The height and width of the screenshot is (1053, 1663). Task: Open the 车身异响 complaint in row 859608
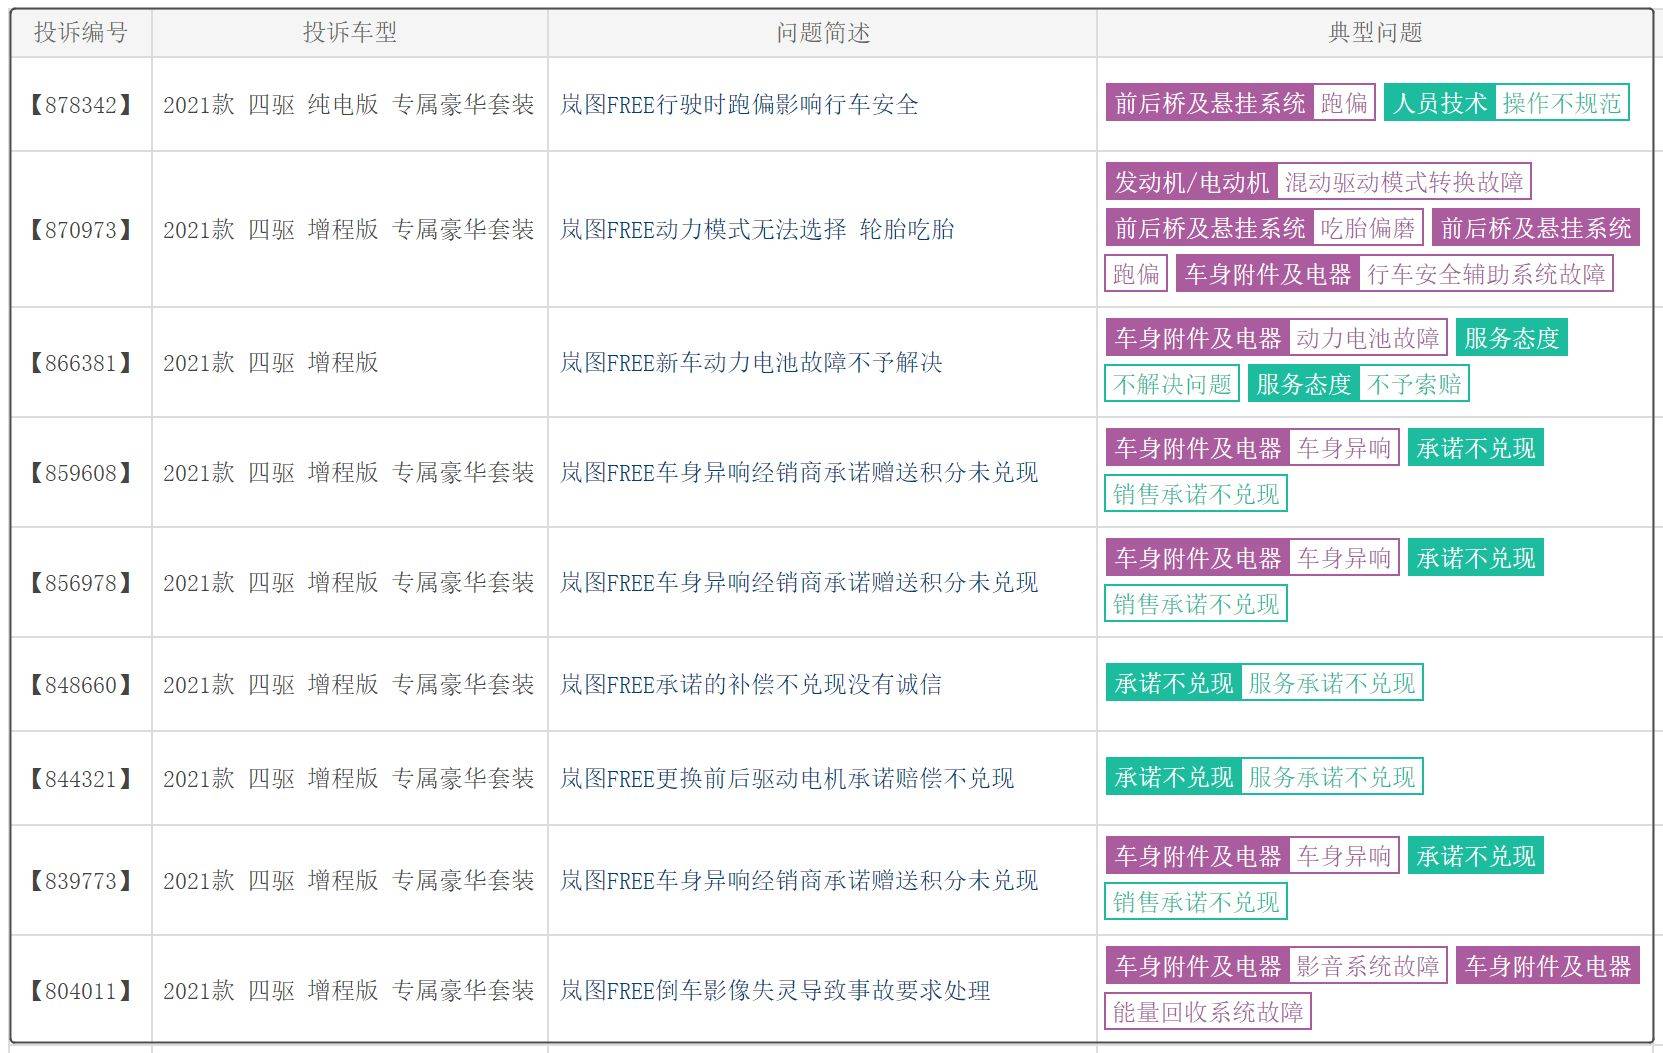(799, 472)
